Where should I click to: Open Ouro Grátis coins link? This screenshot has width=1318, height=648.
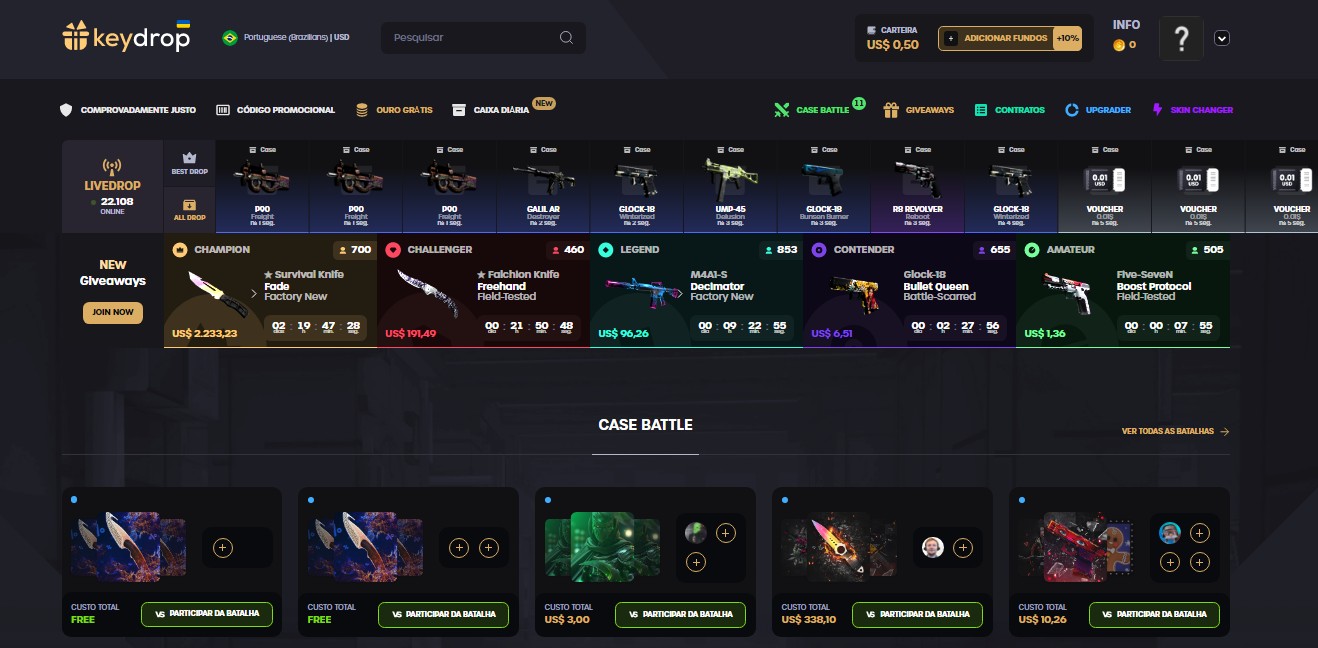(x=393, y=109)
